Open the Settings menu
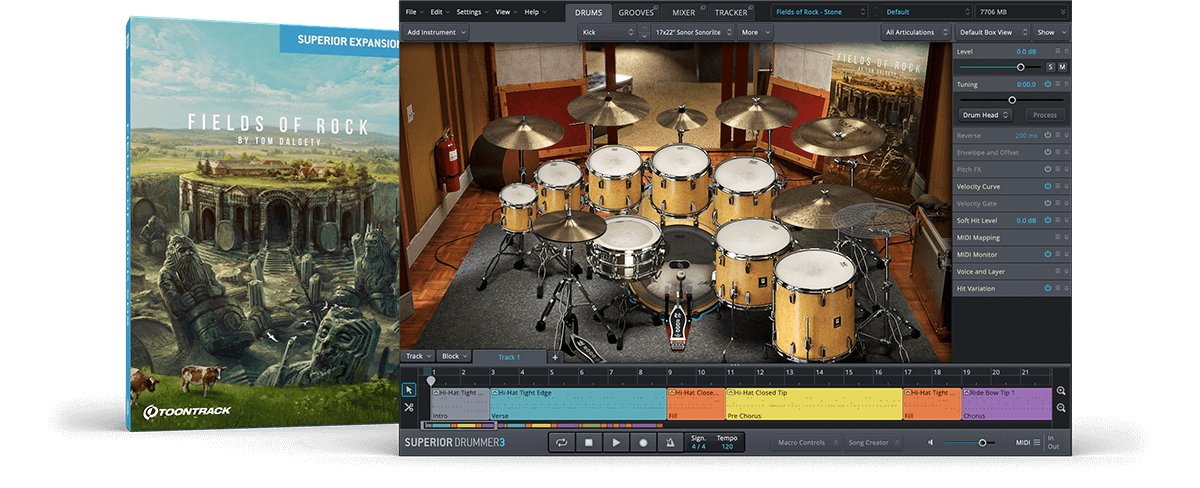 pos(471,12)
